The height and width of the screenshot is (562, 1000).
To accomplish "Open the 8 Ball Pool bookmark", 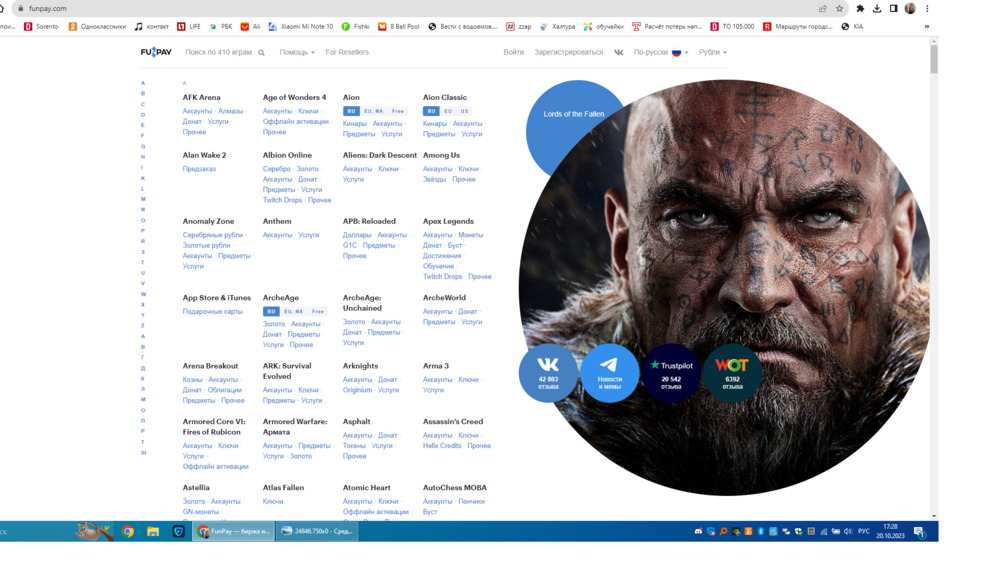I will 399,27.
